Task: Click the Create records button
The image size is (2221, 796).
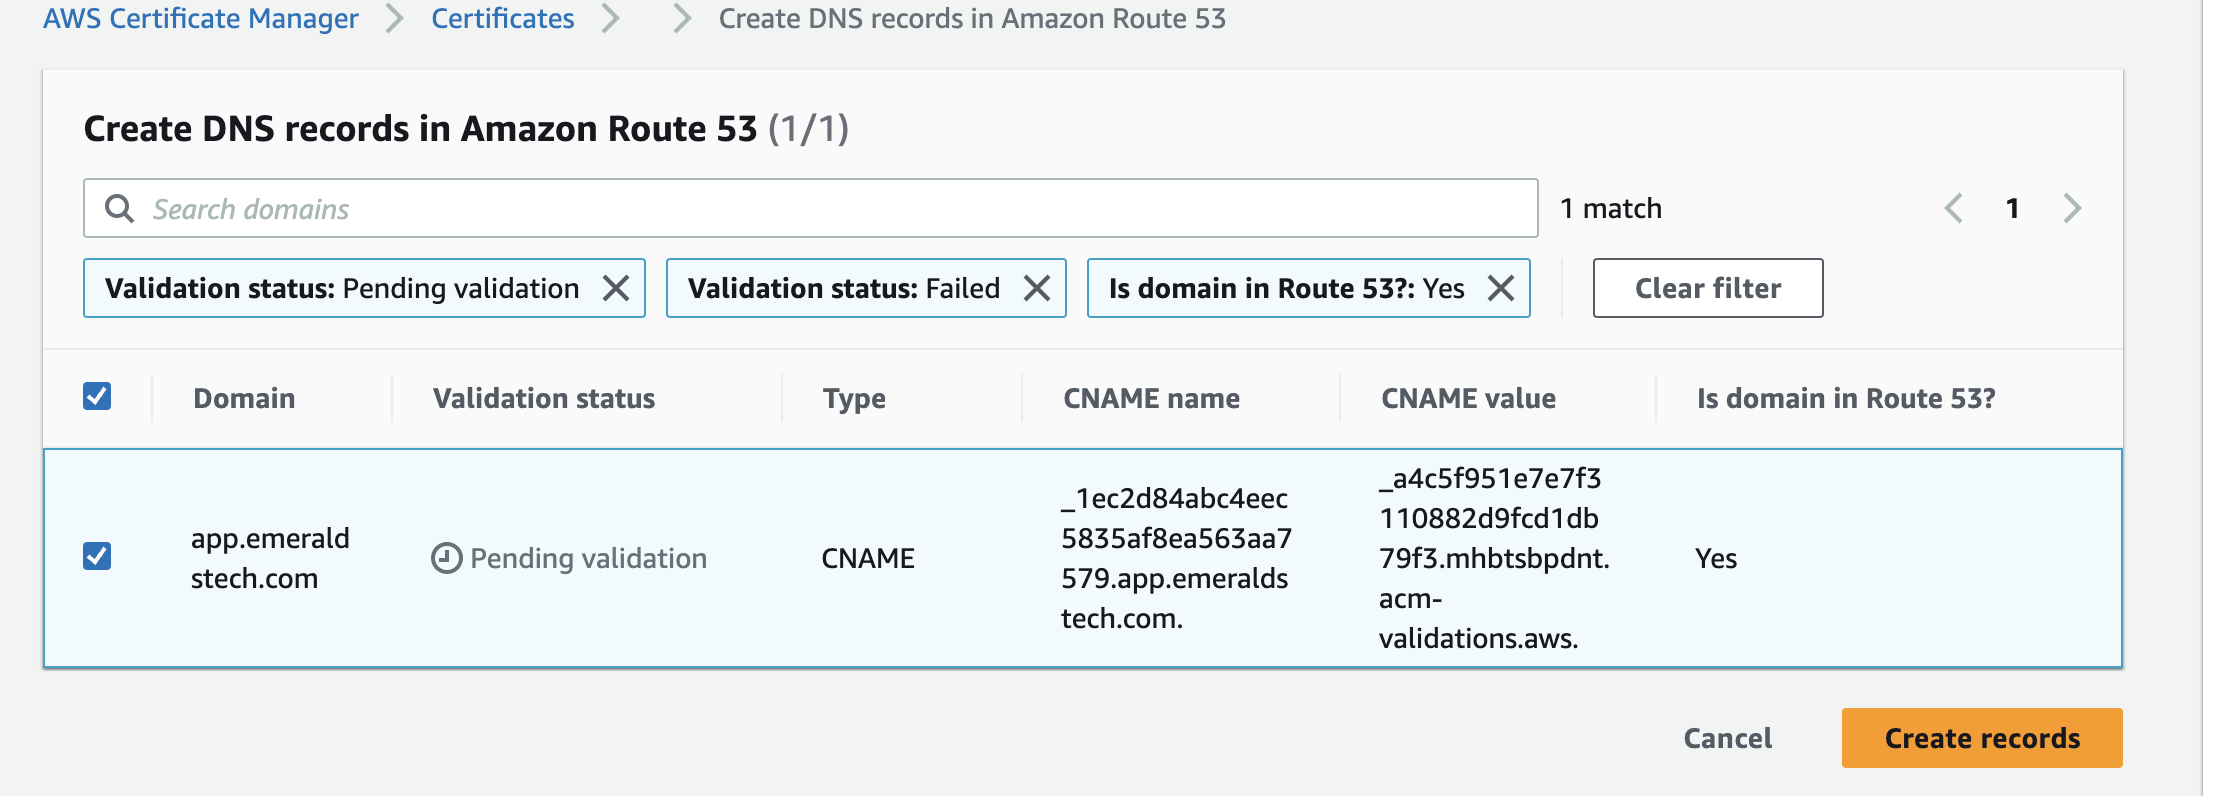Action: [x=1981, y=738]
